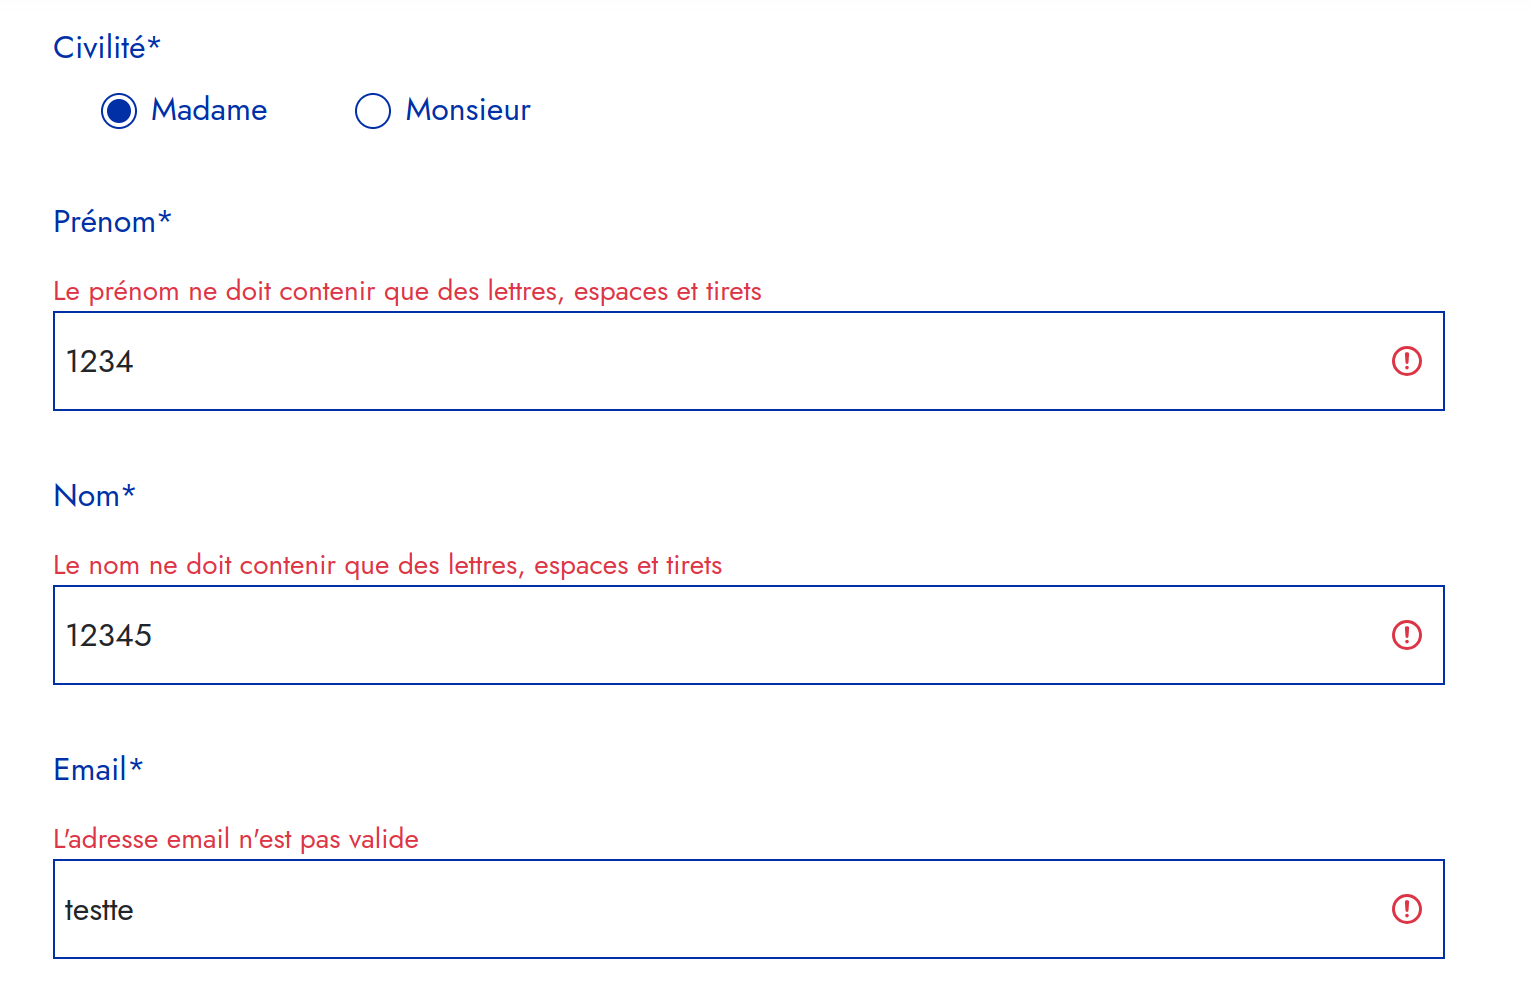Focus the Nom input field

pyautogui.click(x=700, y=635)
